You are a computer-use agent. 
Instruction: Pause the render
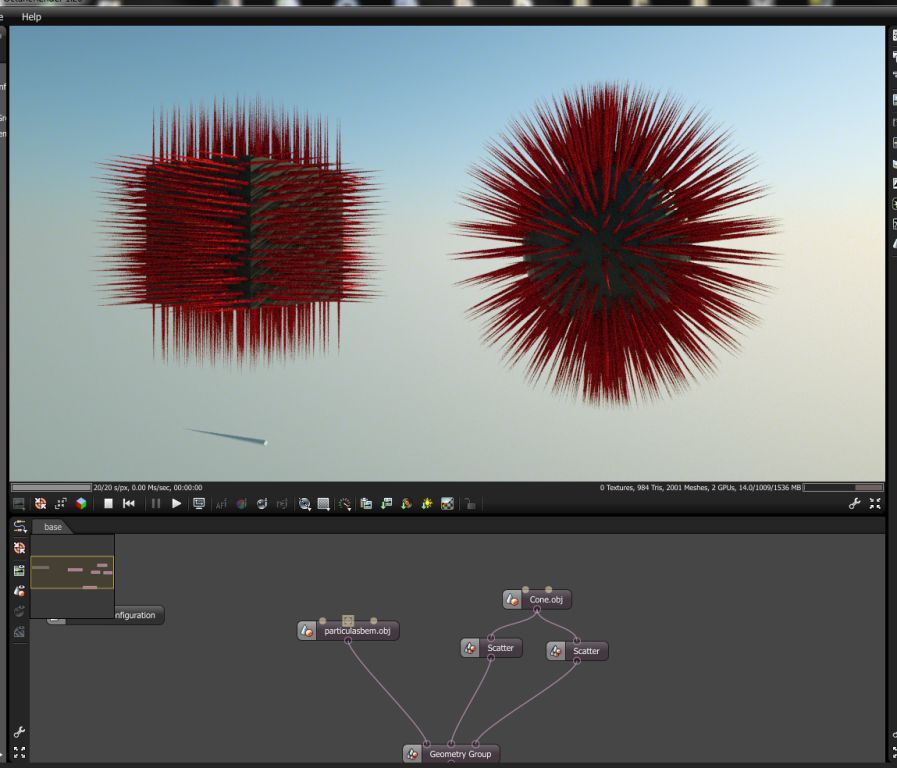[x=156, y=504]
